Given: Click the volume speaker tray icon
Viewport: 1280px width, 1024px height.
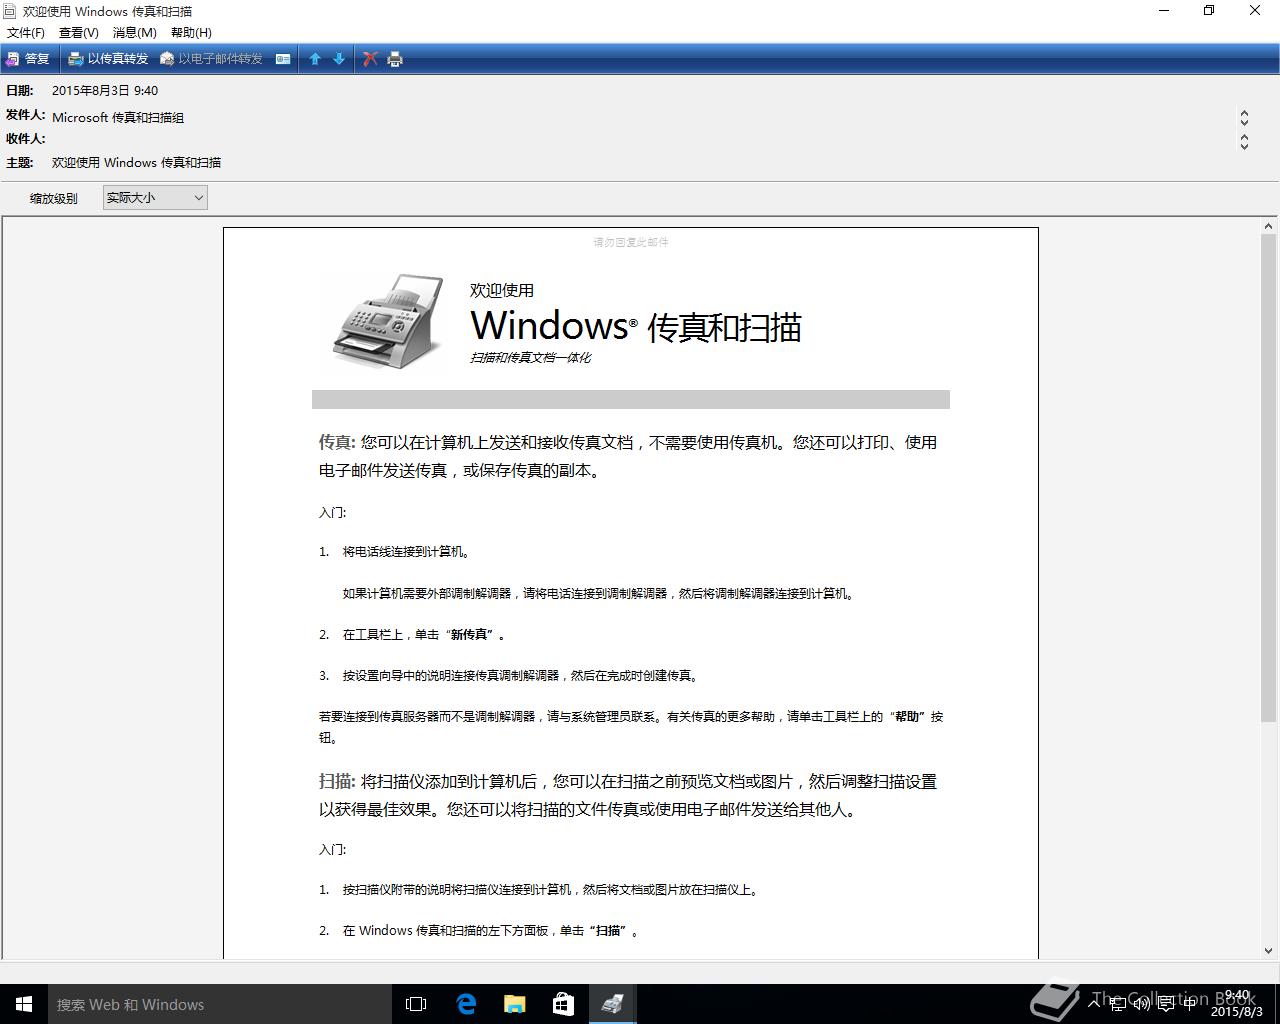Looking at the screenshot, I should tap(1141, 1004).
